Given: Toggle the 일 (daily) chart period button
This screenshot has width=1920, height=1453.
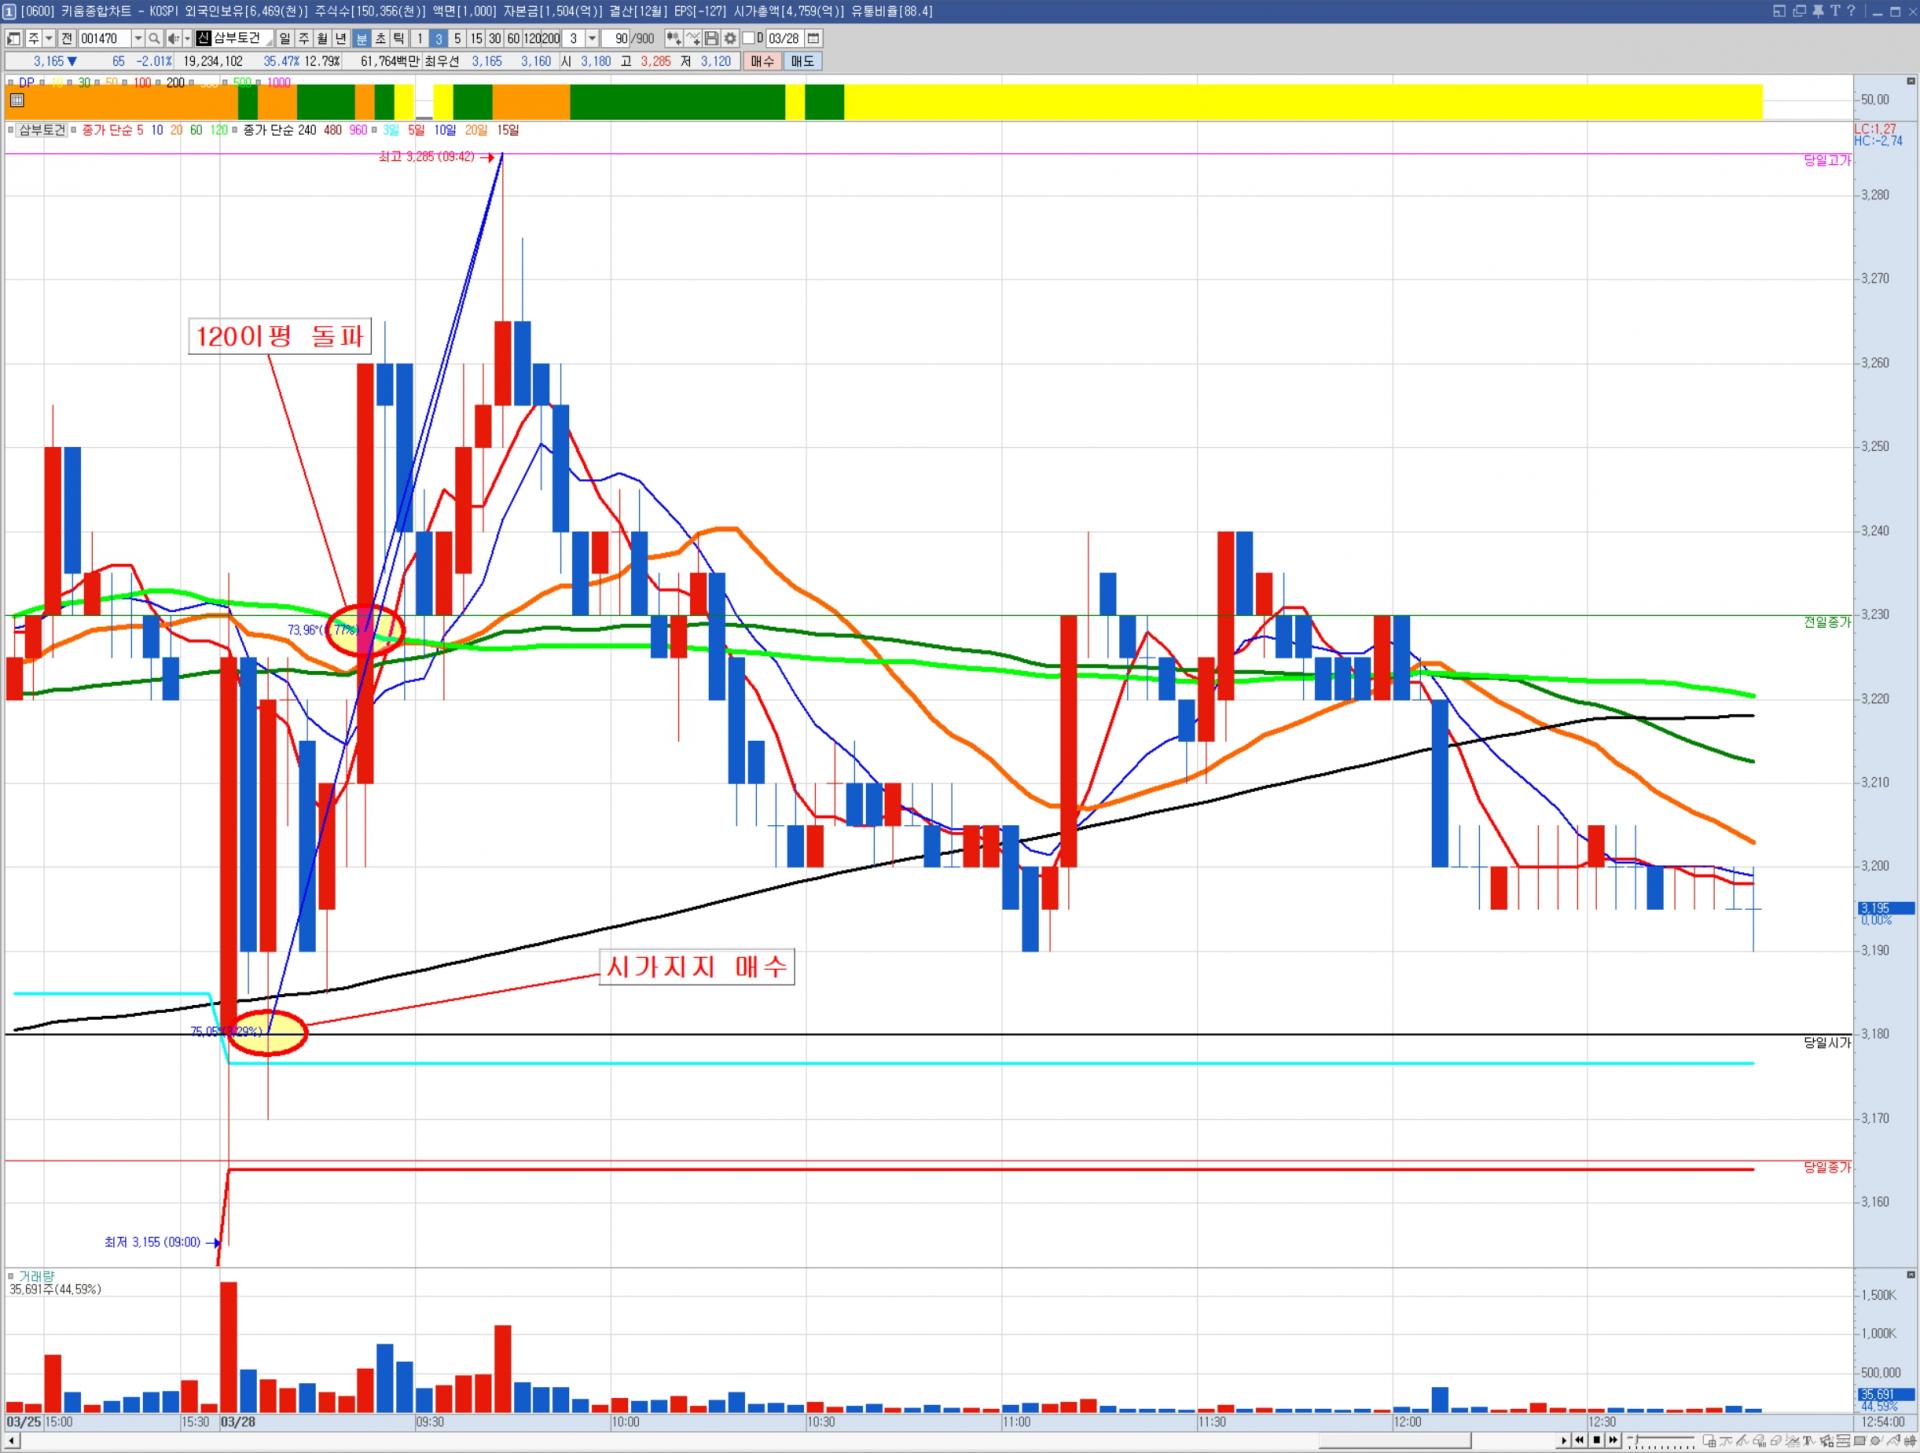Looking at the screenshot, I should 285,38.
